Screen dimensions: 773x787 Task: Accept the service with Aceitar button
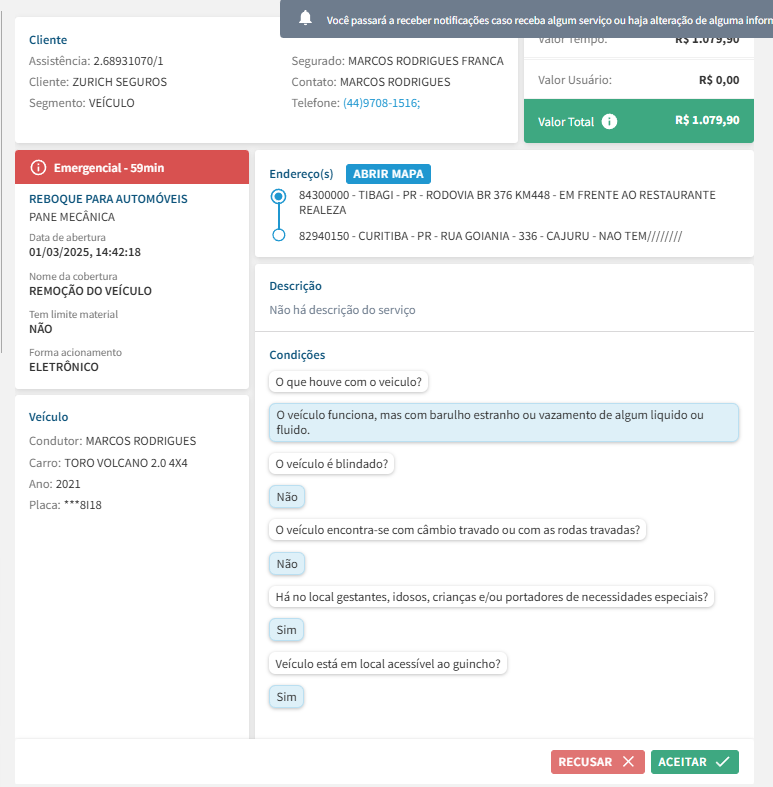coord(694,762)
